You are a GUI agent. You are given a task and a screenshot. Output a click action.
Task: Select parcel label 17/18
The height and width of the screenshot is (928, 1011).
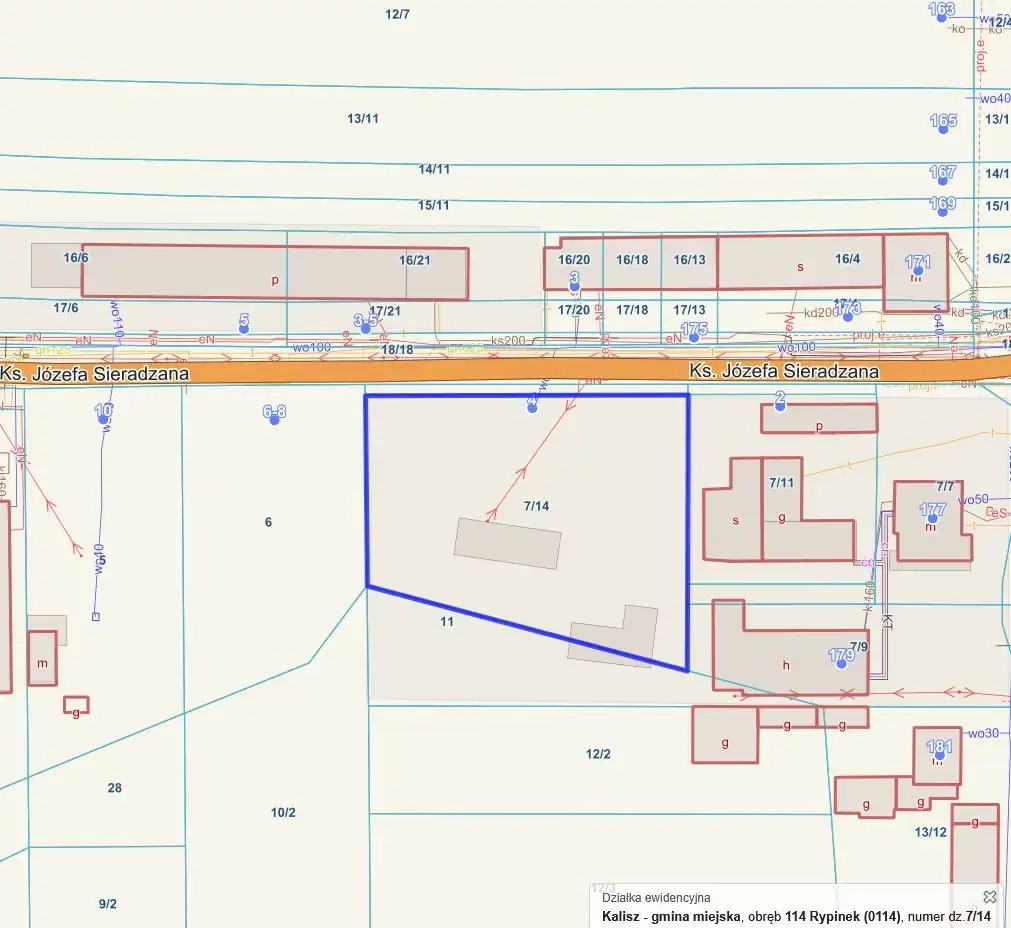point(632,310)
